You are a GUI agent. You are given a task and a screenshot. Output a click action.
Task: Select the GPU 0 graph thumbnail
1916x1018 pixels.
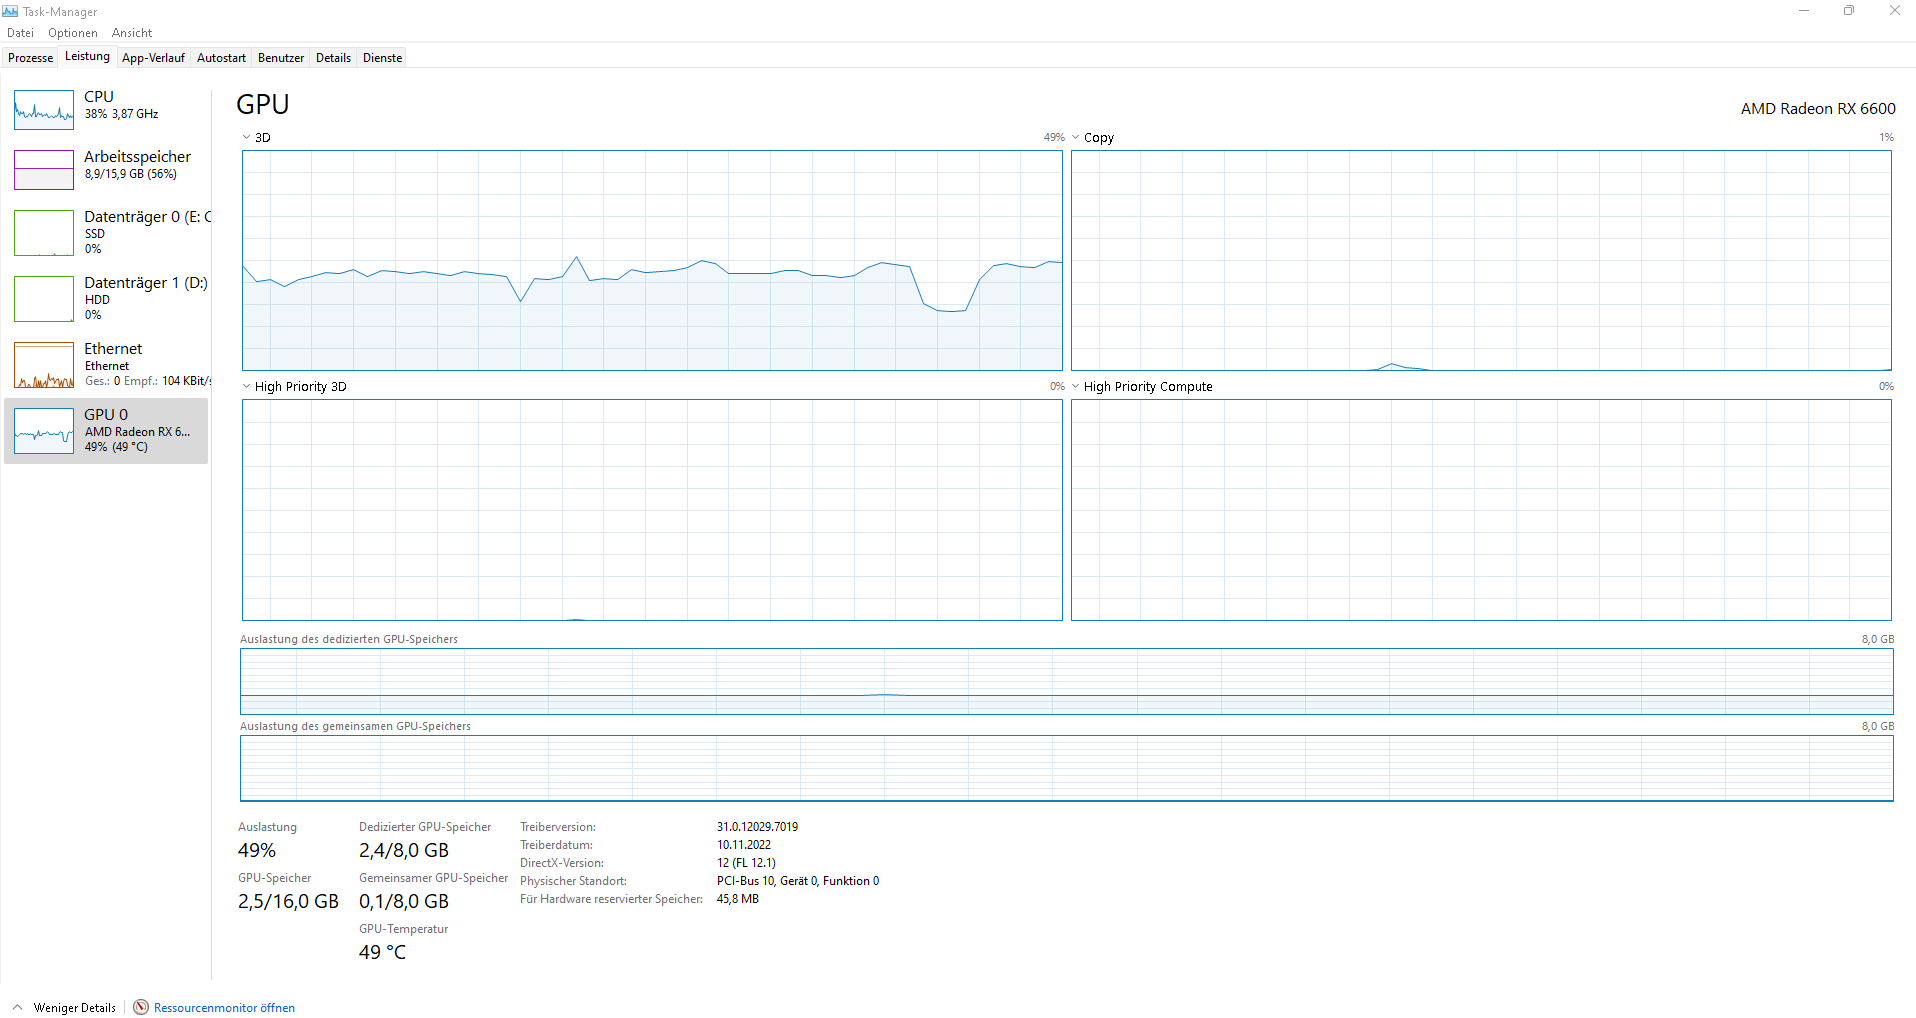(x=44, y=431)
